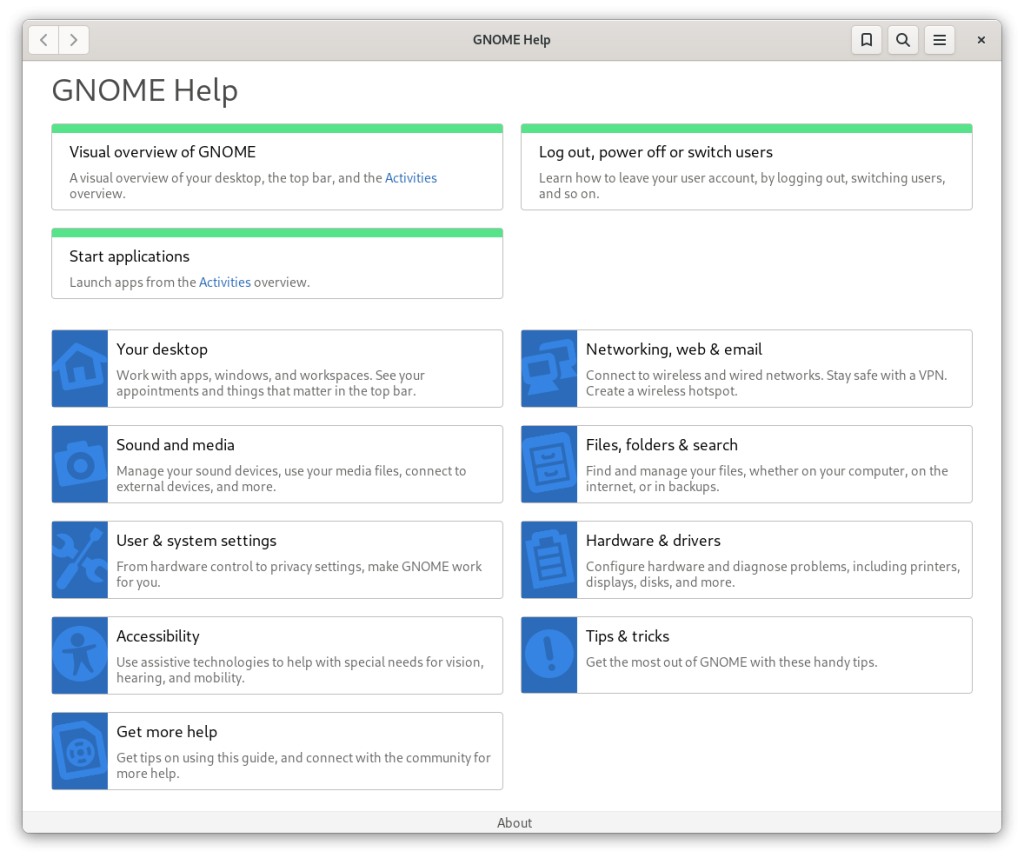
Task: Click 'From hardware control to privacy settings' text
Action: [299, 574]
